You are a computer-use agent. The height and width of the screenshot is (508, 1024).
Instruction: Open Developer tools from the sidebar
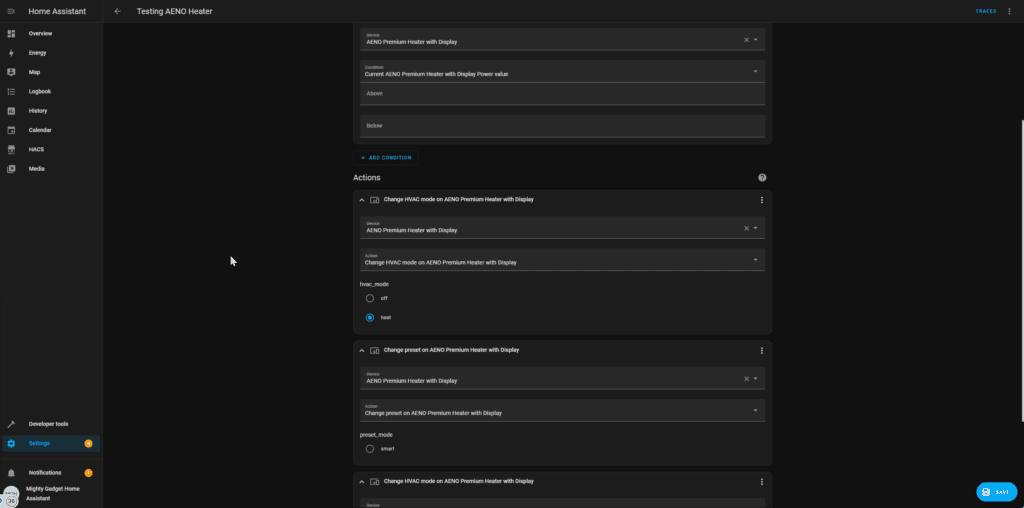click(x=48, y=424)
